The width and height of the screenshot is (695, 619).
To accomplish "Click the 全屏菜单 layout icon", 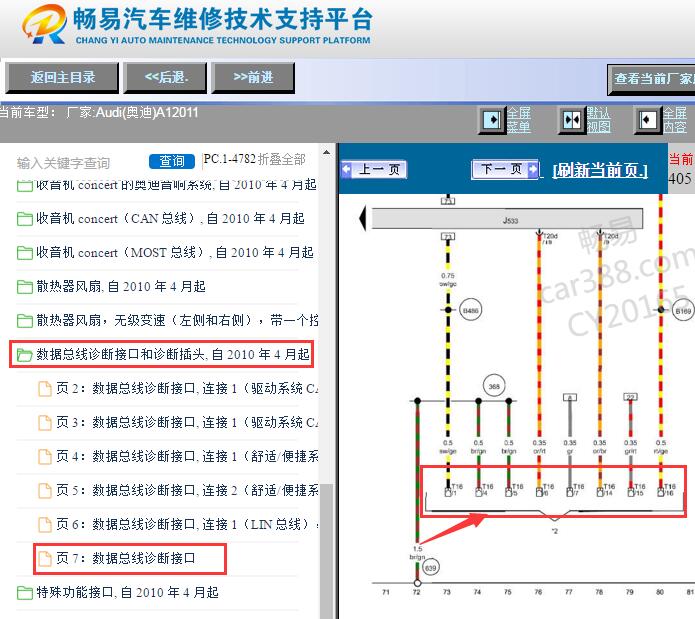I will coord(492,120).
